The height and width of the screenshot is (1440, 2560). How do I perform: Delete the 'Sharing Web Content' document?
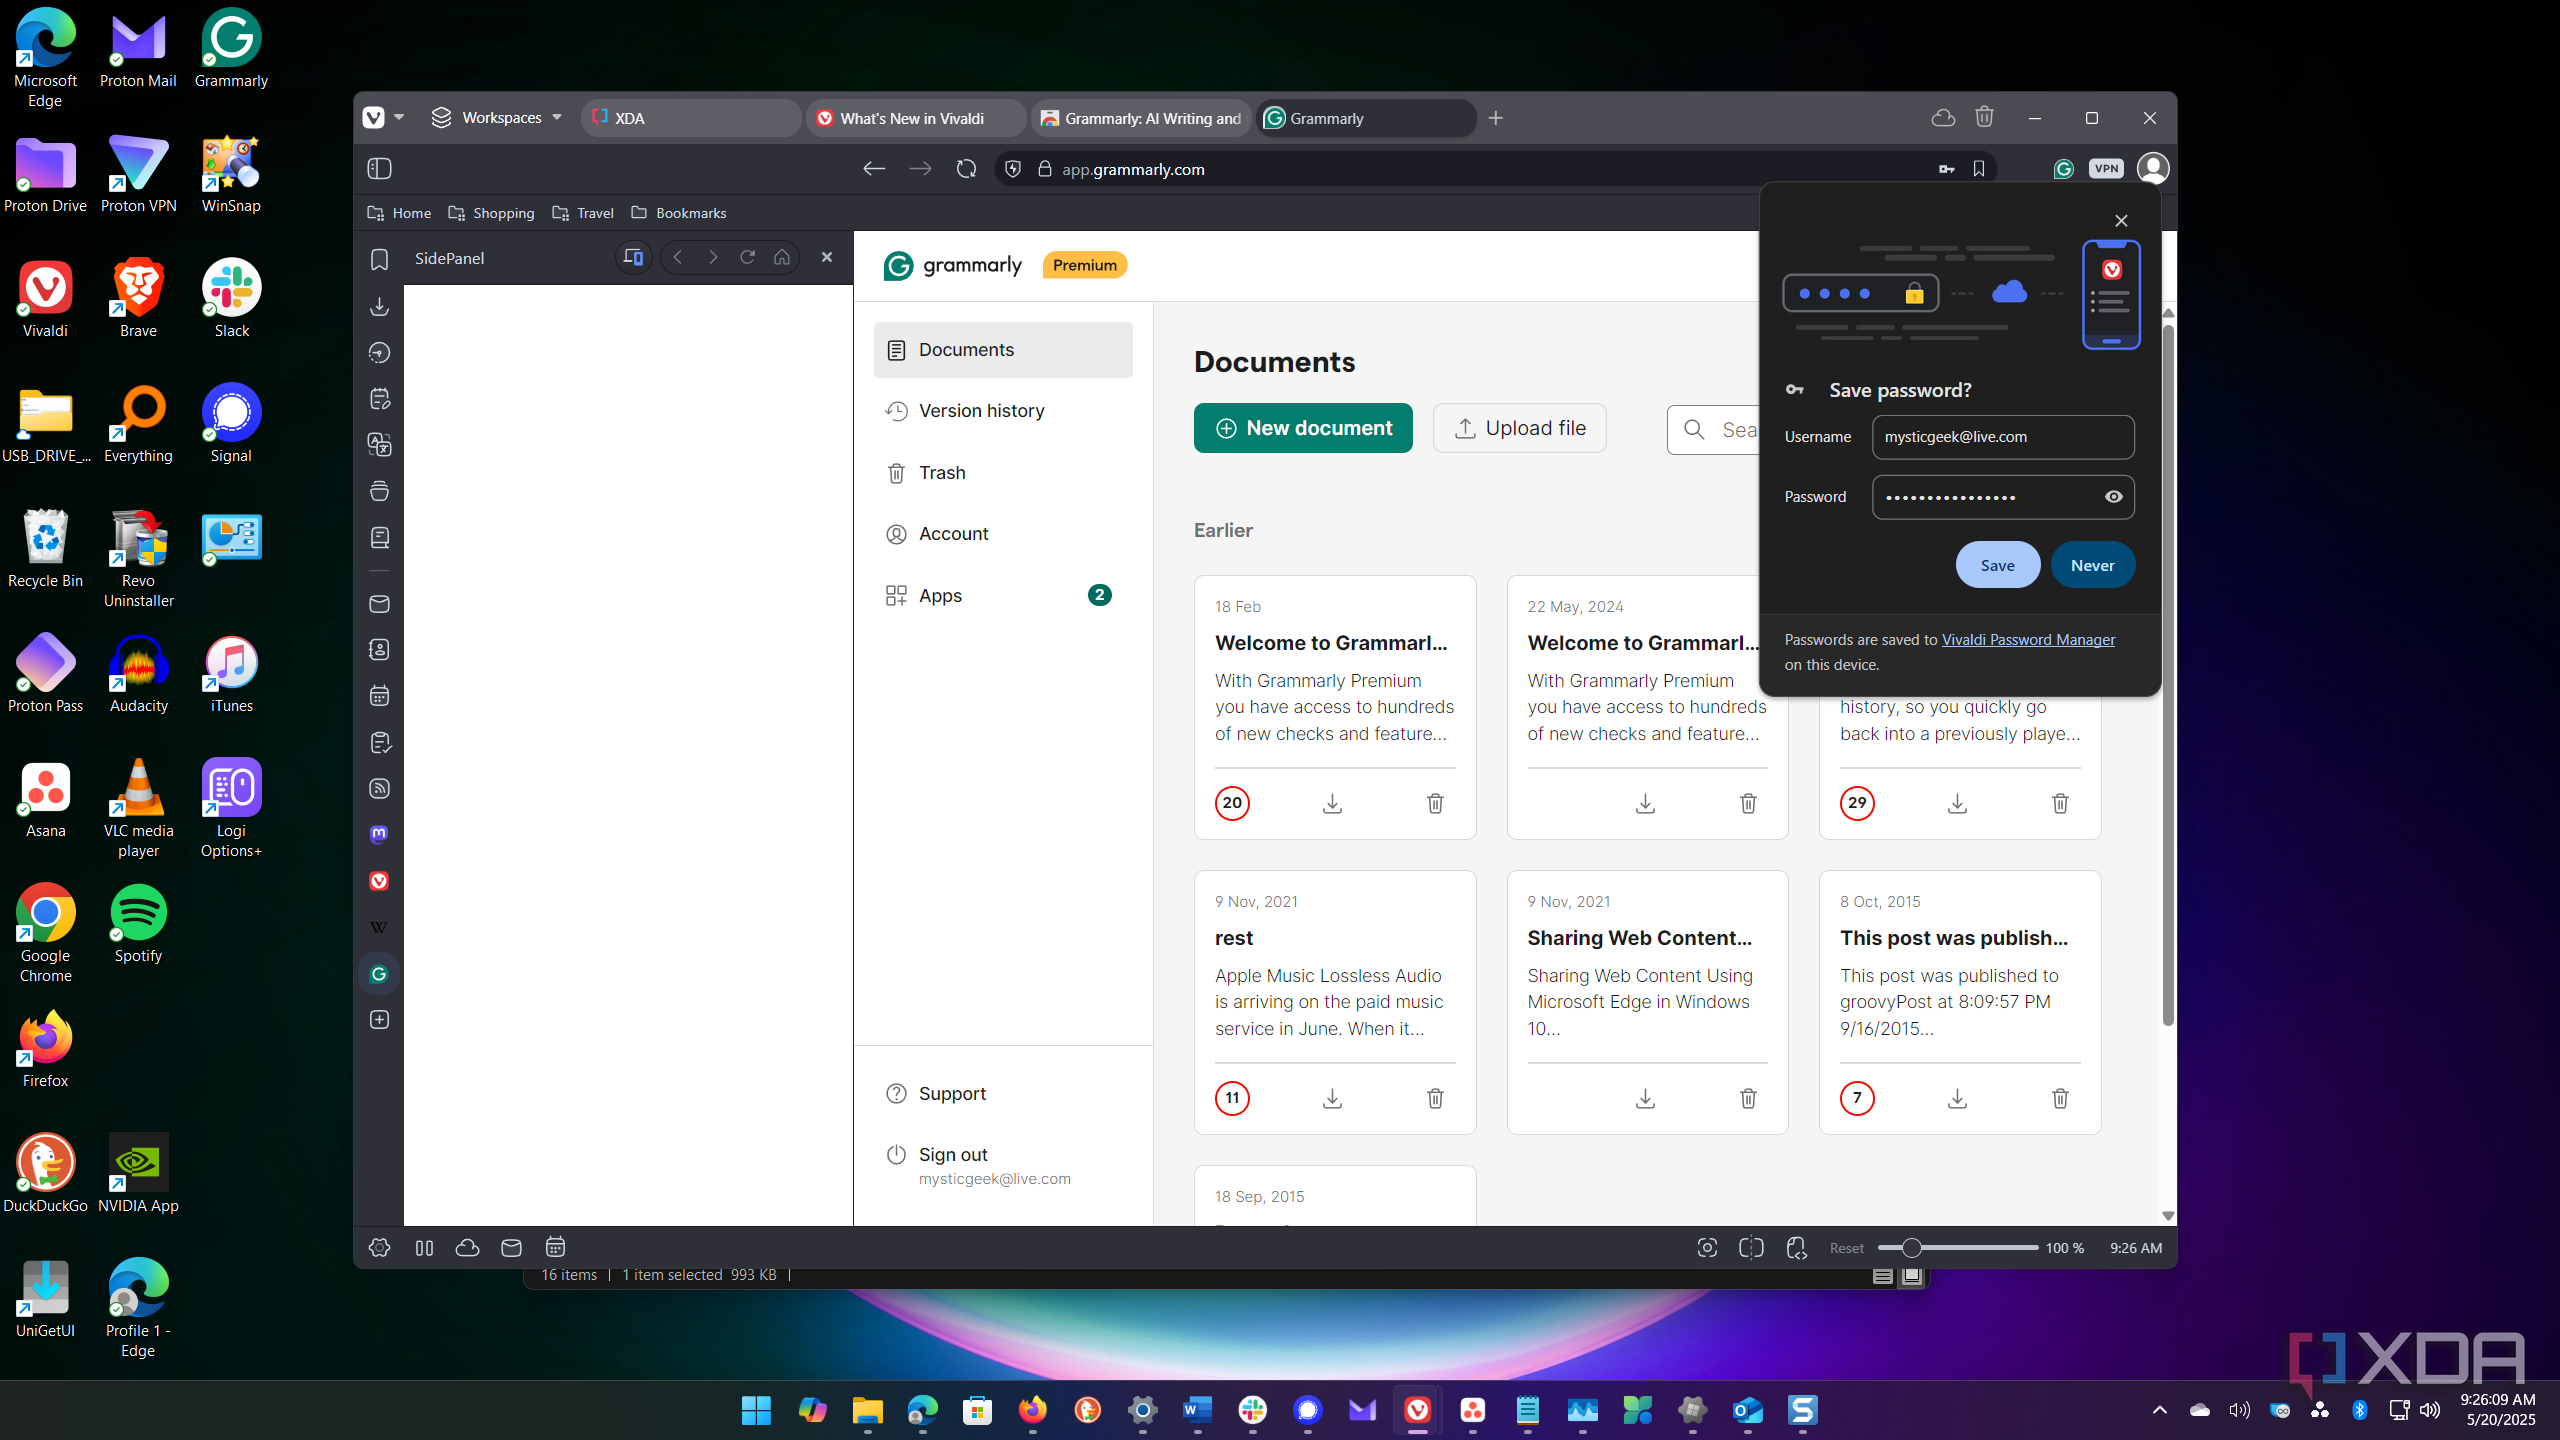(x=1748, y=1098)
